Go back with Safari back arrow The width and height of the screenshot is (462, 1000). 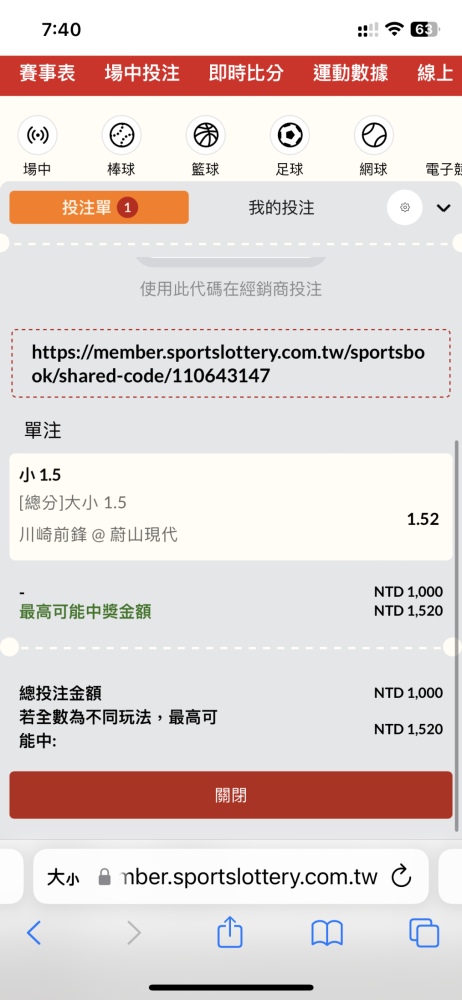34,933
